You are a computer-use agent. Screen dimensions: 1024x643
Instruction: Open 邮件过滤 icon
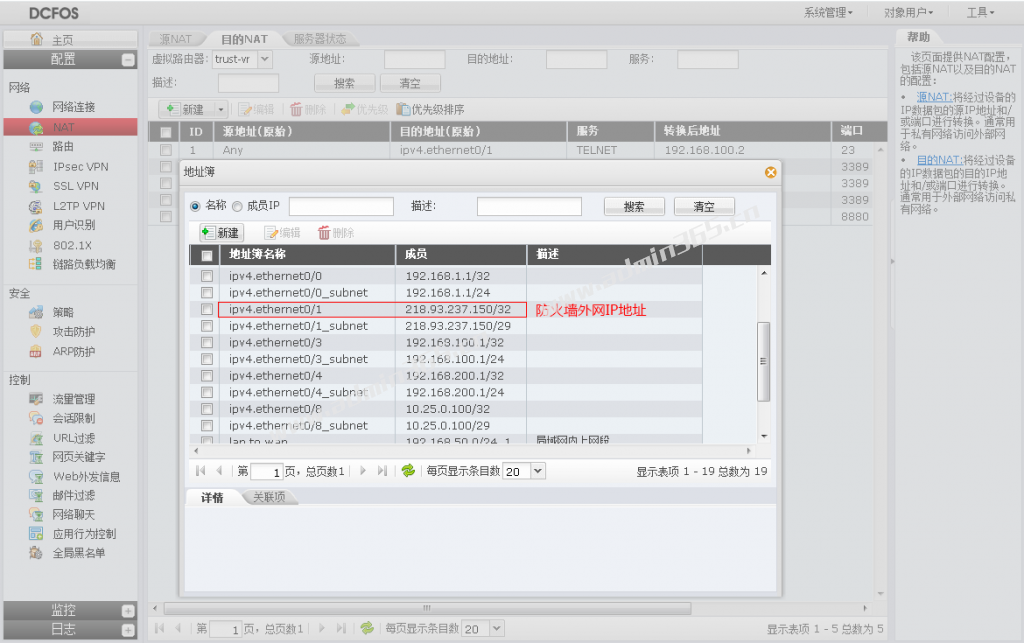[x=36, y=495]
